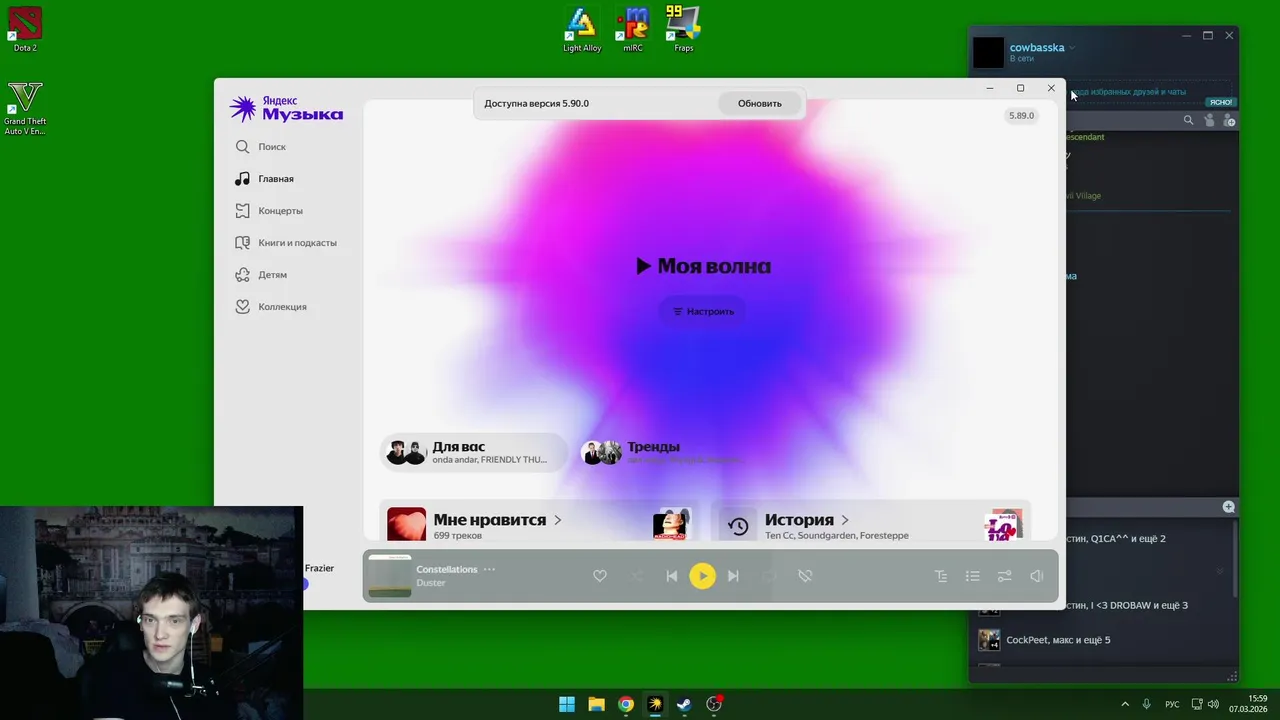The height and width of the screenshot is (720, 1280).
Task: Open Книги и подкасты section
Action: (x=285, y=243)
